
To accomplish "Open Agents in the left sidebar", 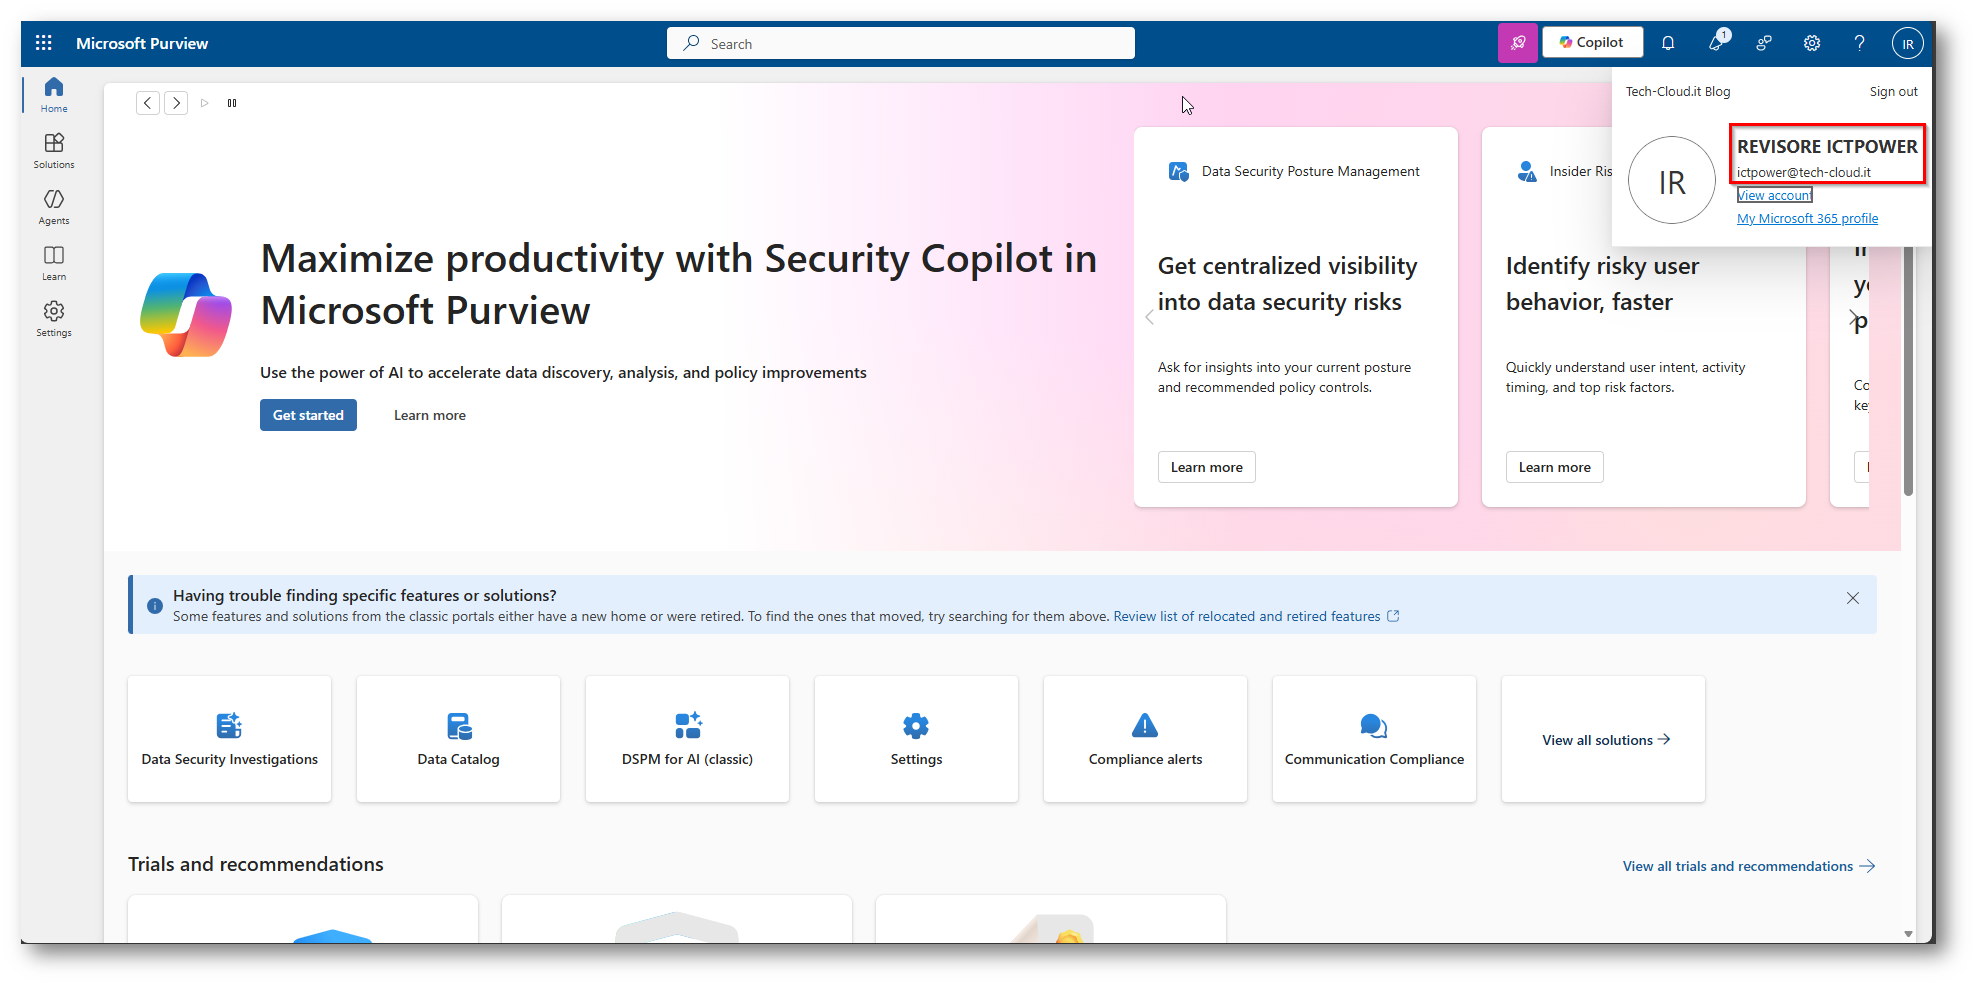I will click(54, 206).
